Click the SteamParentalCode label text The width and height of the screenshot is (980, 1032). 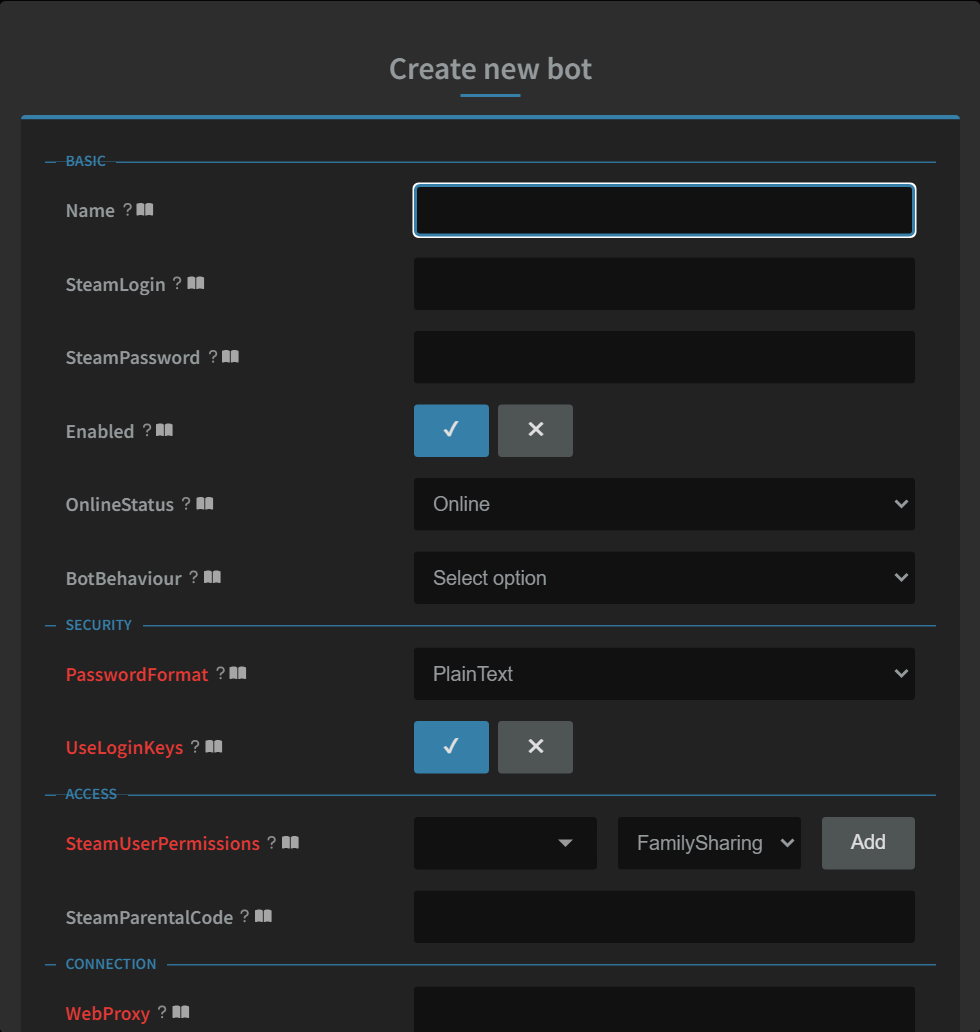[x=149, y=917]
